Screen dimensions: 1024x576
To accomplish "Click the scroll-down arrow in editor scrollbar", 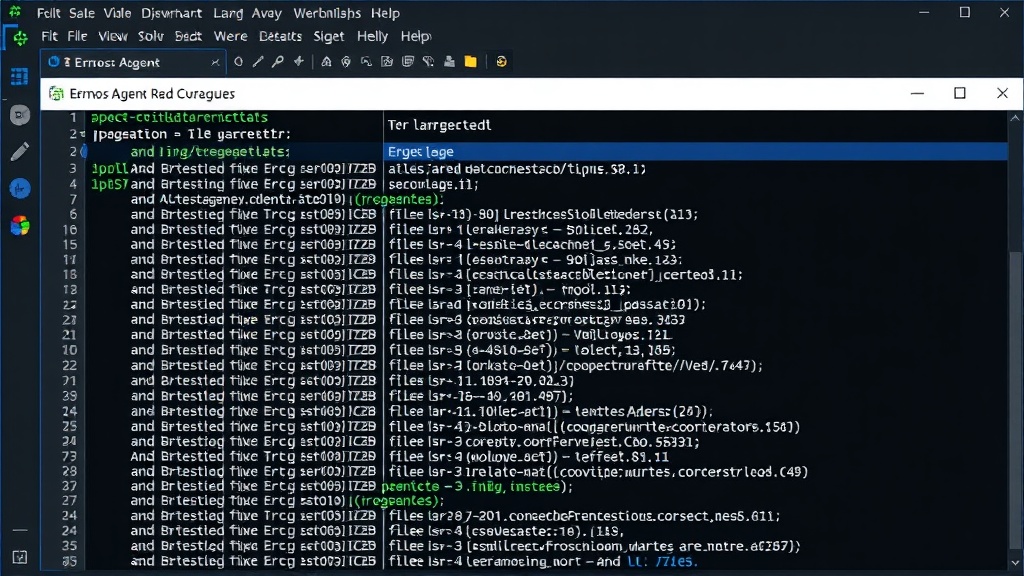I will (x=1015, y=562).
